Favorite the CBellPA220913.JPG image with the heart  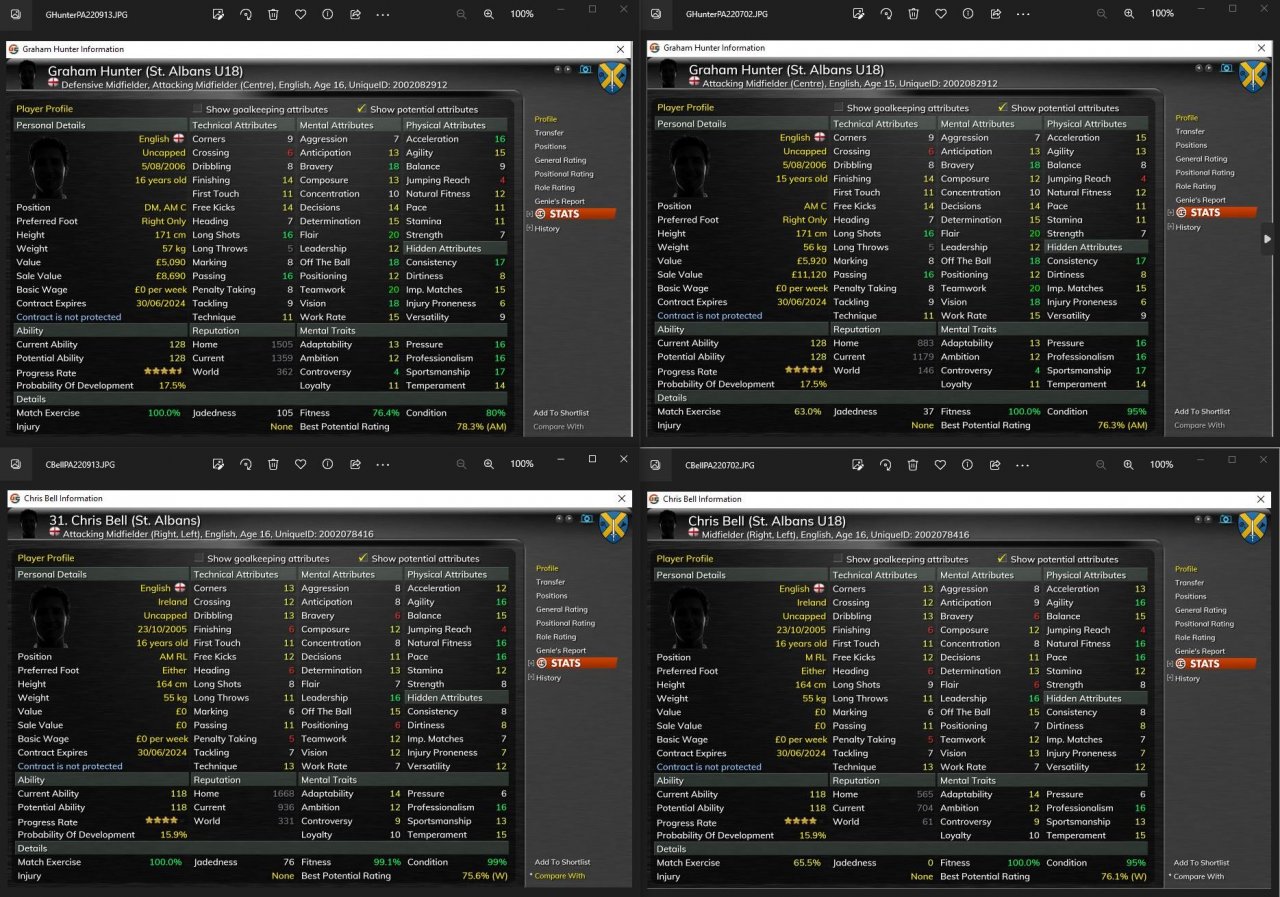tap(301, 464)
